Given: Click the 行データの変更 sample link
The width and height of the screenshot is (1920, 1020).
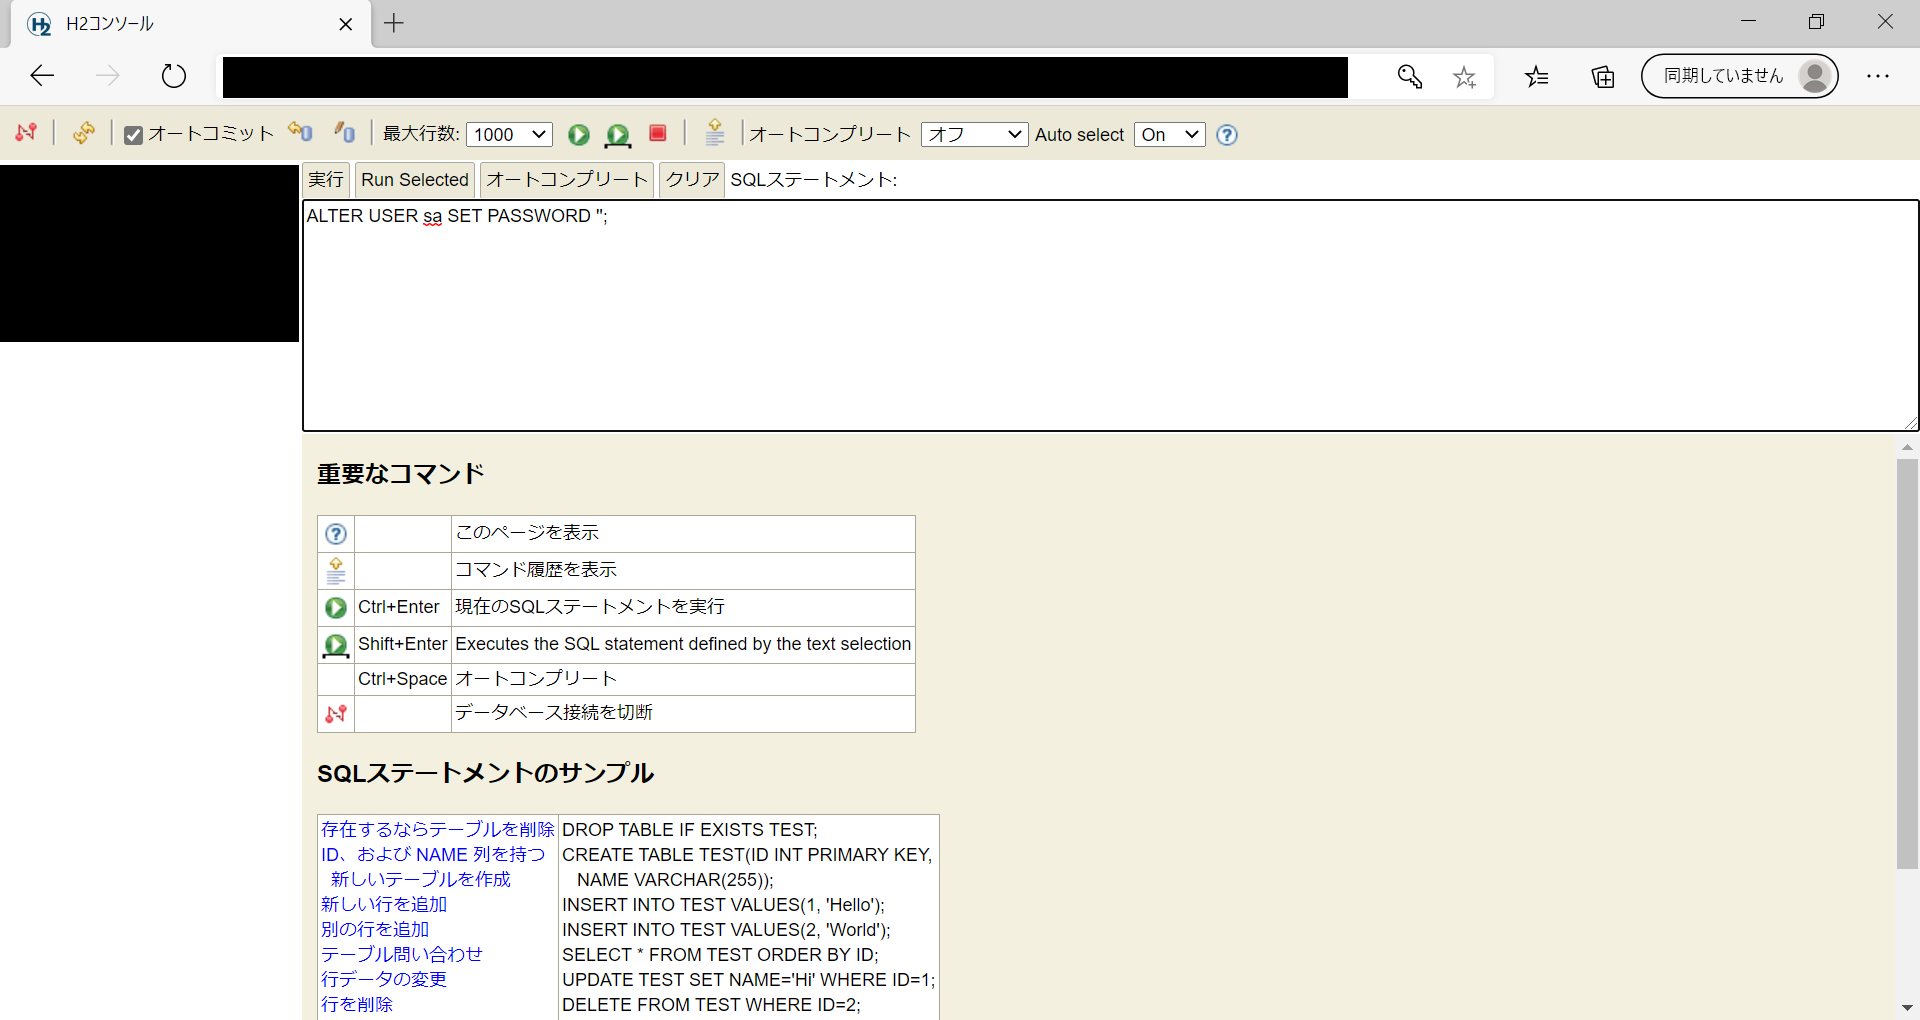Looking at the screenshot, I should (384, 979).
